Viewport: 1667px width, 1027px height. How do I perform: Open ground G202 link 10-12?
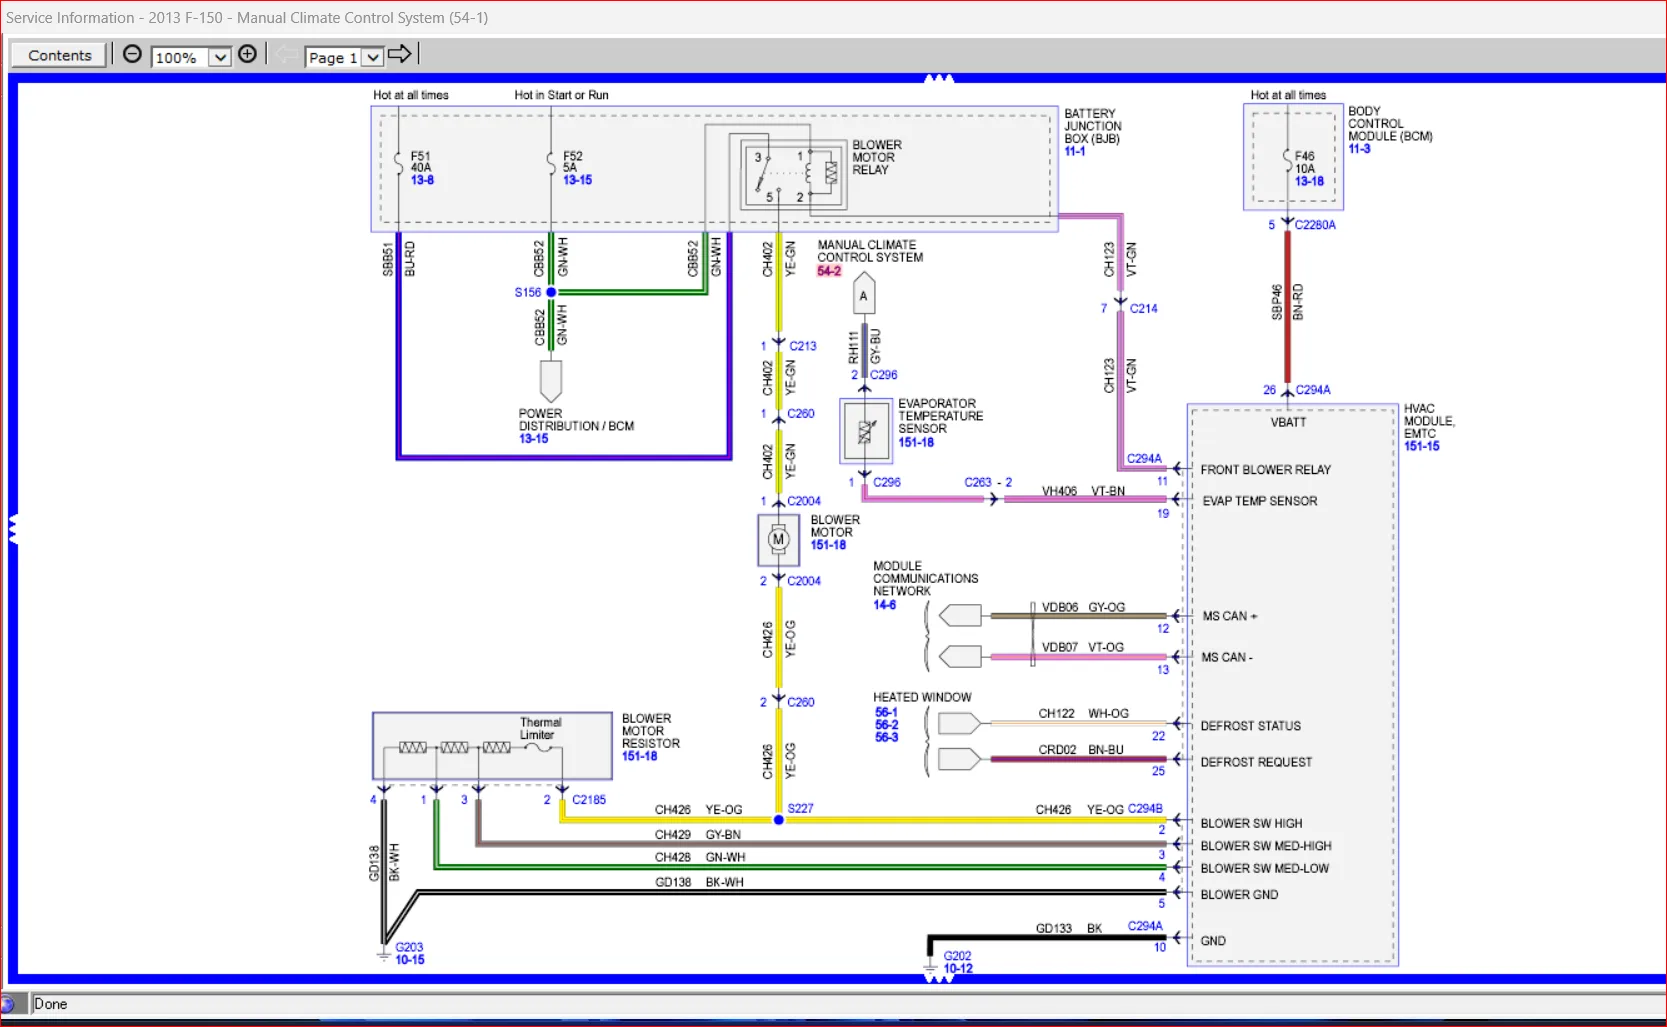click(x=957, y=968)
